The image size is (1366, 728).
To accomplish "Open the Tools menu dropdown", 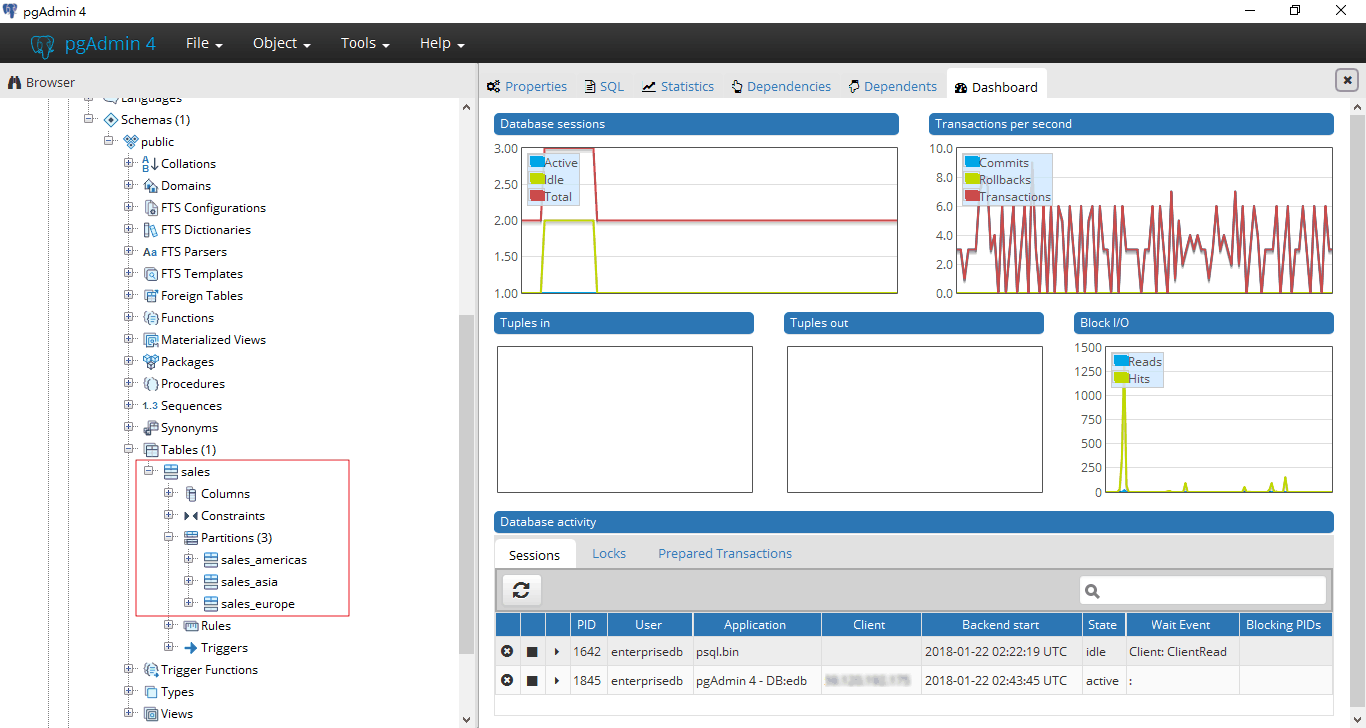I will tap(364, 43).
